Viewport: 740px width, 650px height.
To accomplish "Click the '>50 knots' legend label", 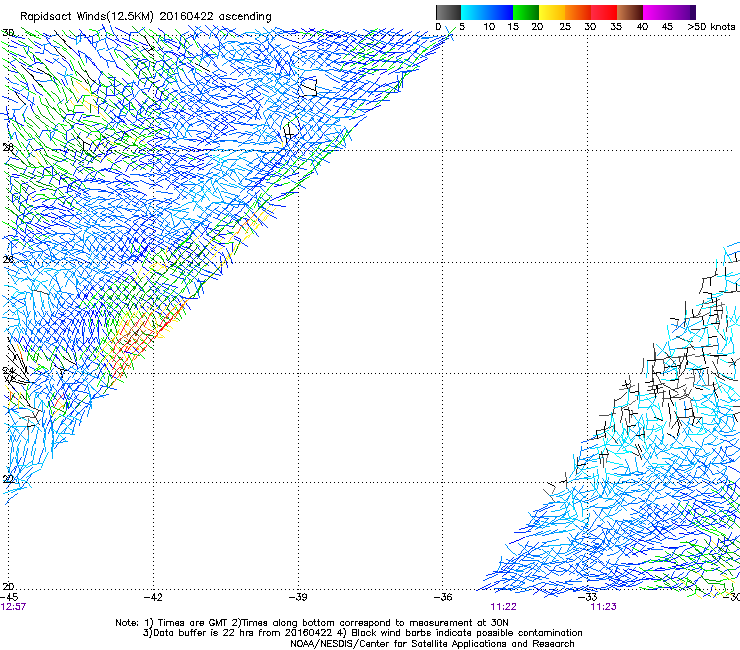I will [711, 26].
